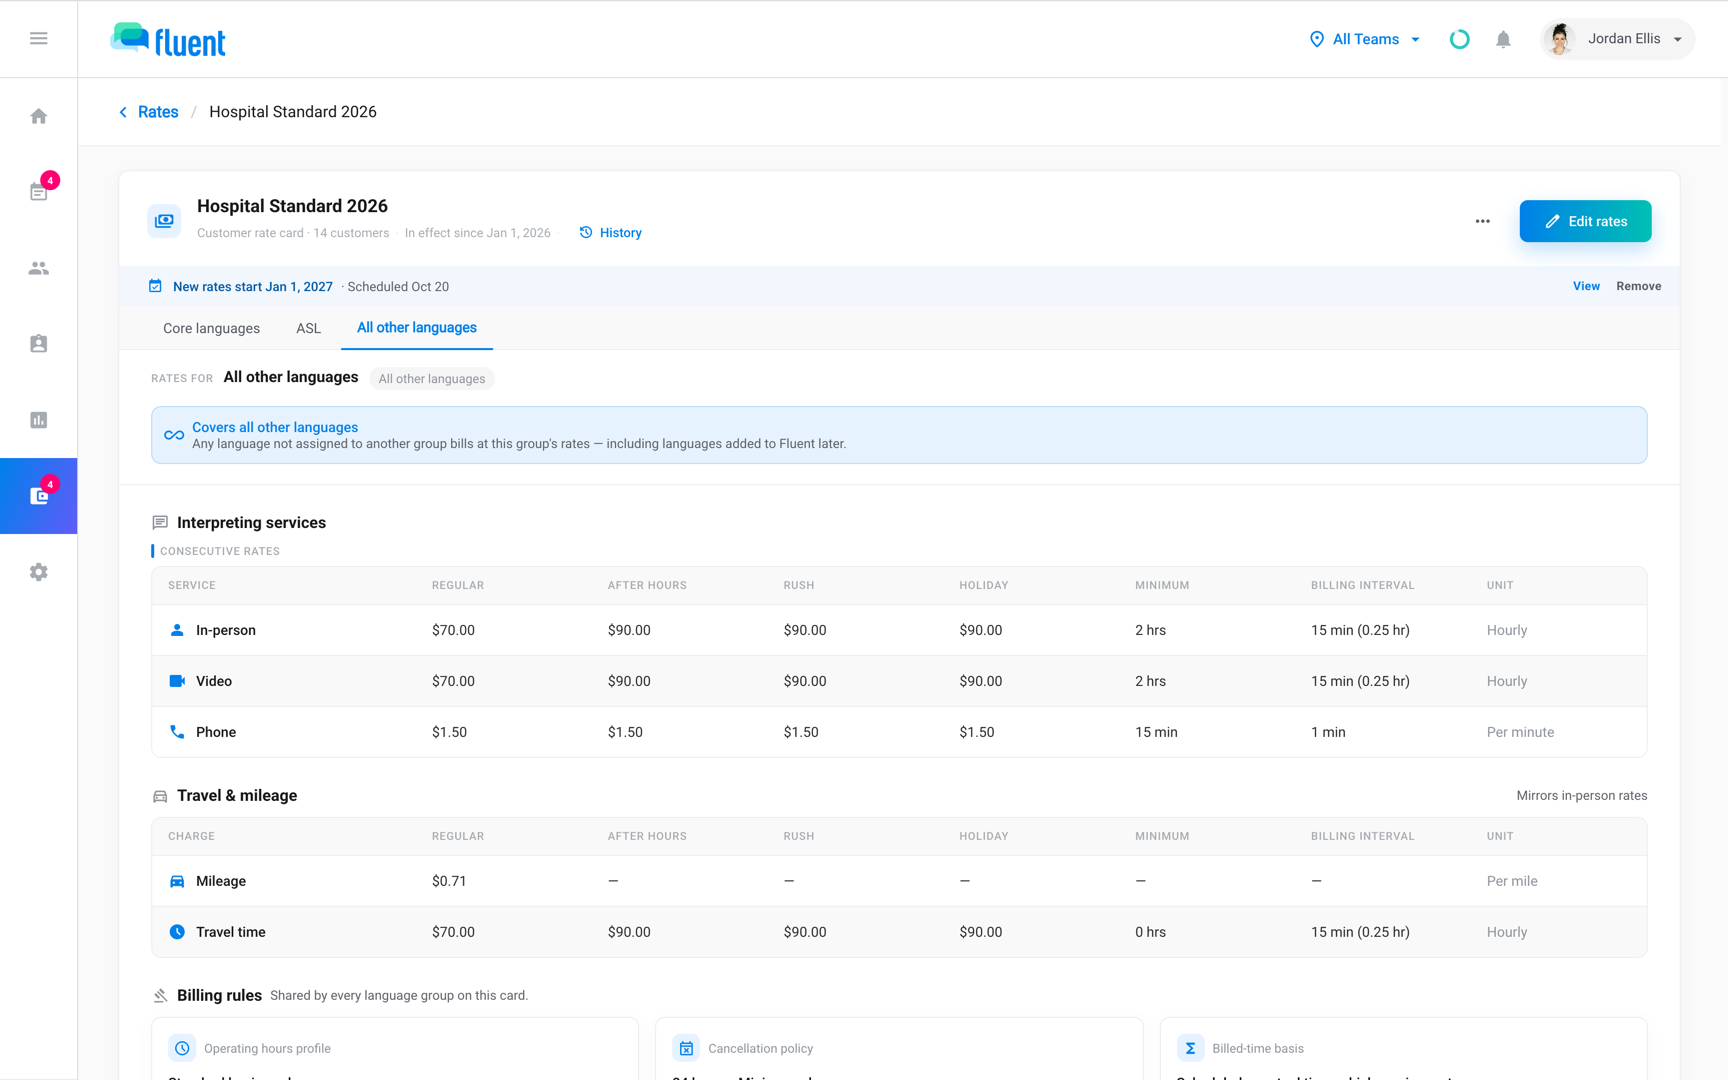This screenshot has height=1080, width=1728.
Task: Click the Jordan Ellis profile avatar
Action: pos(1560,39)
